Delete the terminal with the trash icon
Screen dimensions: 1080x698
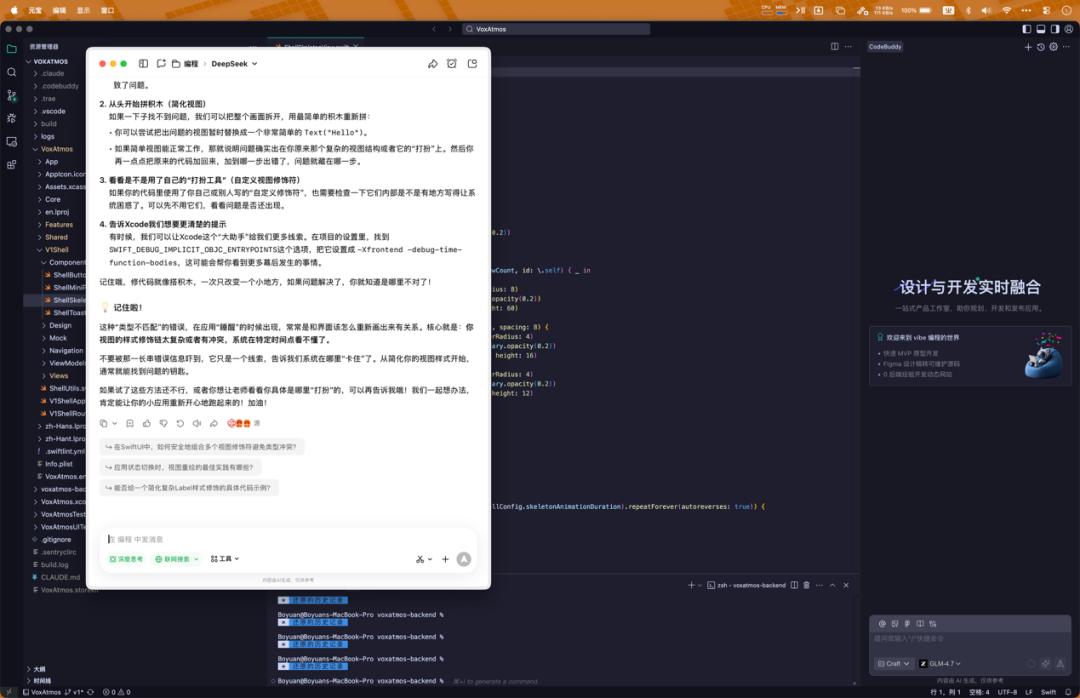coord(806,585)
